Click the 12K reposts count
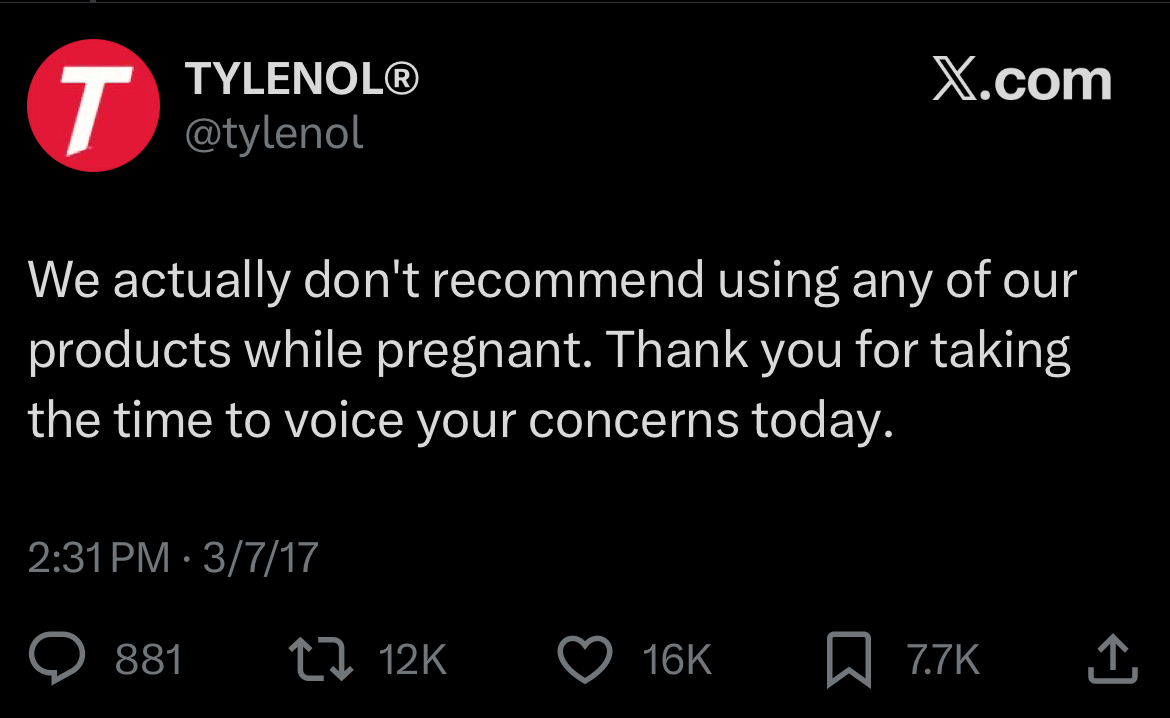1170x718 pixels. tap(412, 660)
